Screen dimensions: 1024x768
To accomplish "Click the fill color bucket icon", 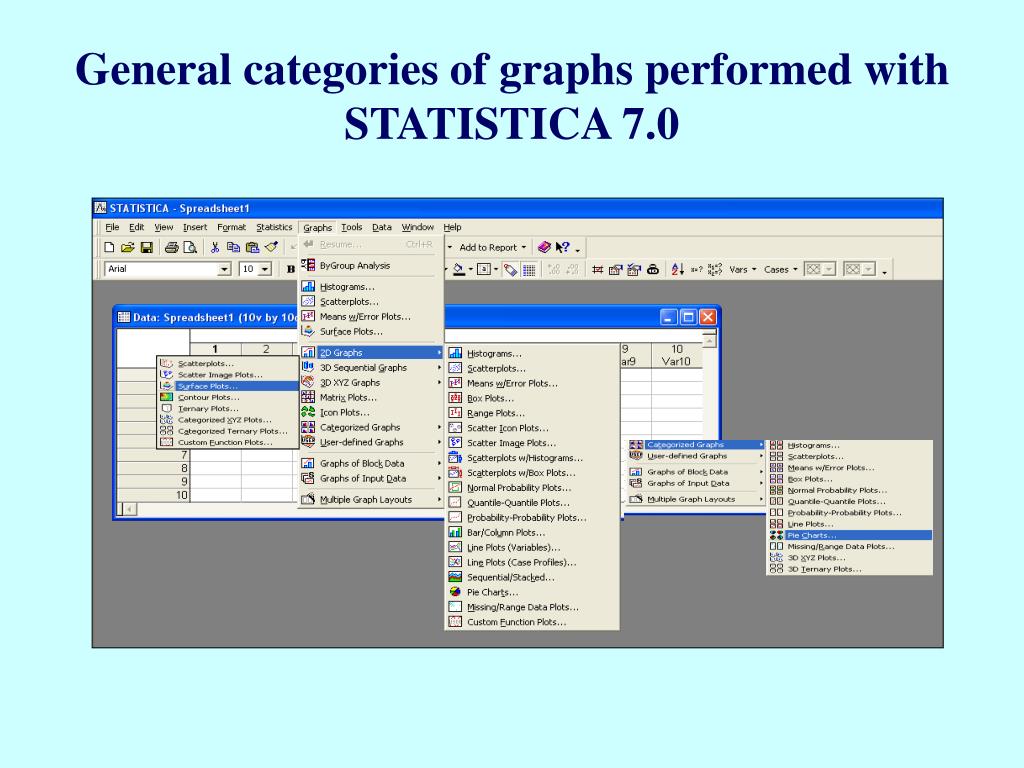I will click(459, 269).
